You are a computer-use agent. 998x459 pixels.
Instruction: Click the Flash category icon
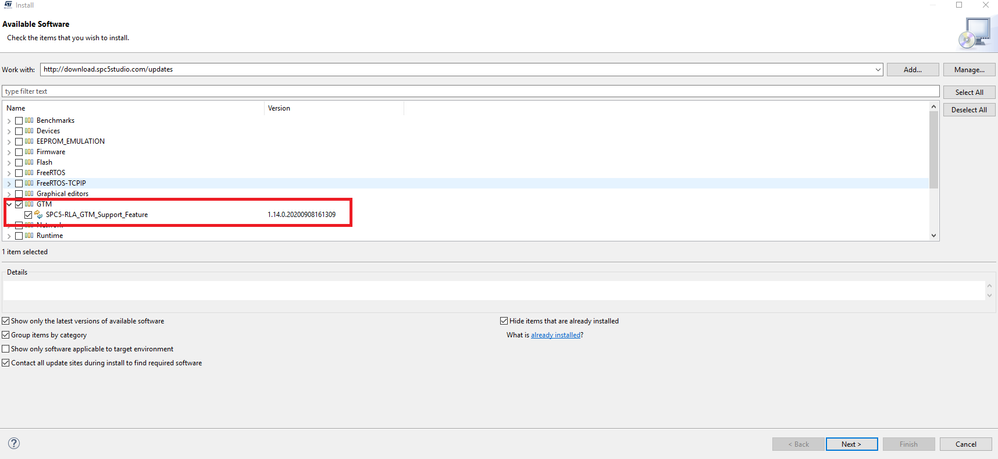pyautogui.click(x=29, y=162)
